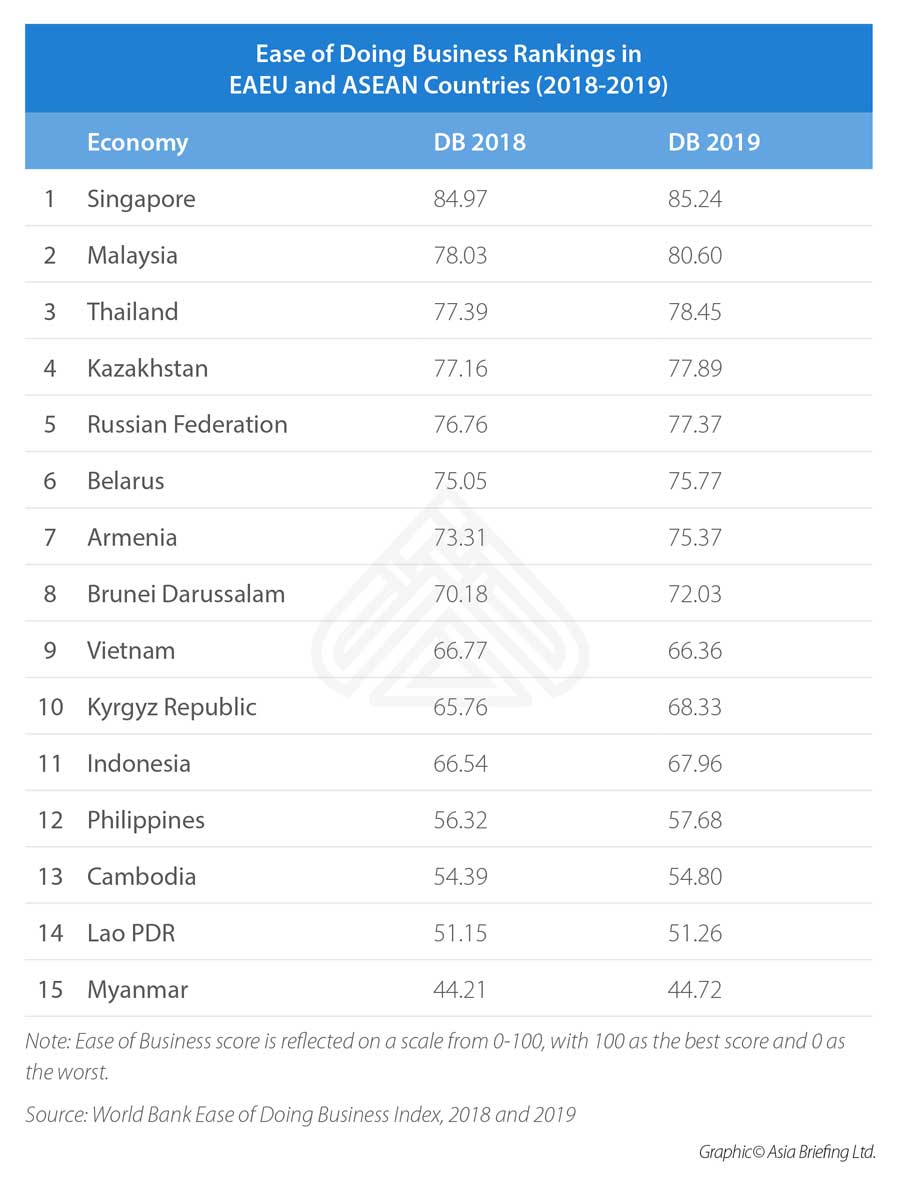The image size is (900, 1189).
Task: Select the Kyrgyz Republic row label
Action: 171,707
